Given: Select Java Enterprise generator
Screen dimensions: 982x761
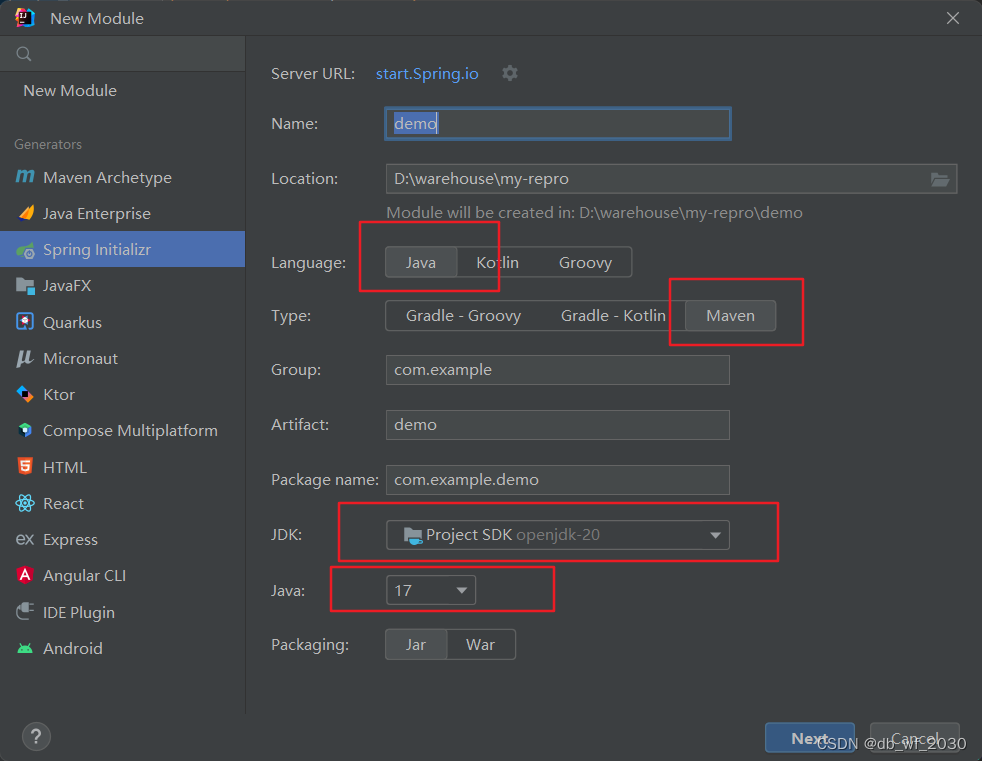Looking at the screenshot, I should 123,214.
